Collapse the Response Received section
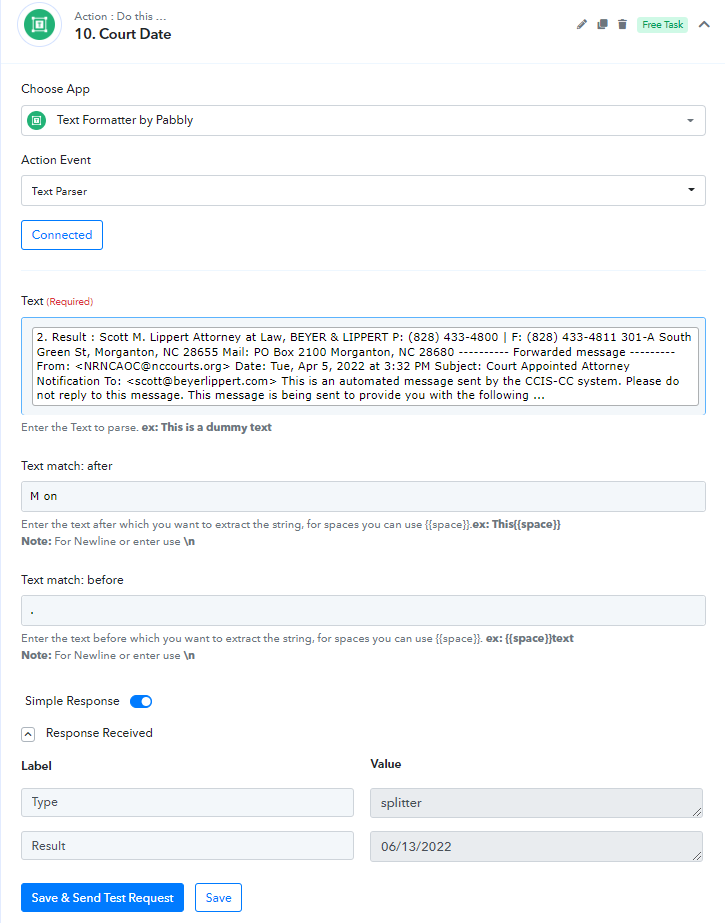This screenshot has height=923, width=725. click(28, 734)
